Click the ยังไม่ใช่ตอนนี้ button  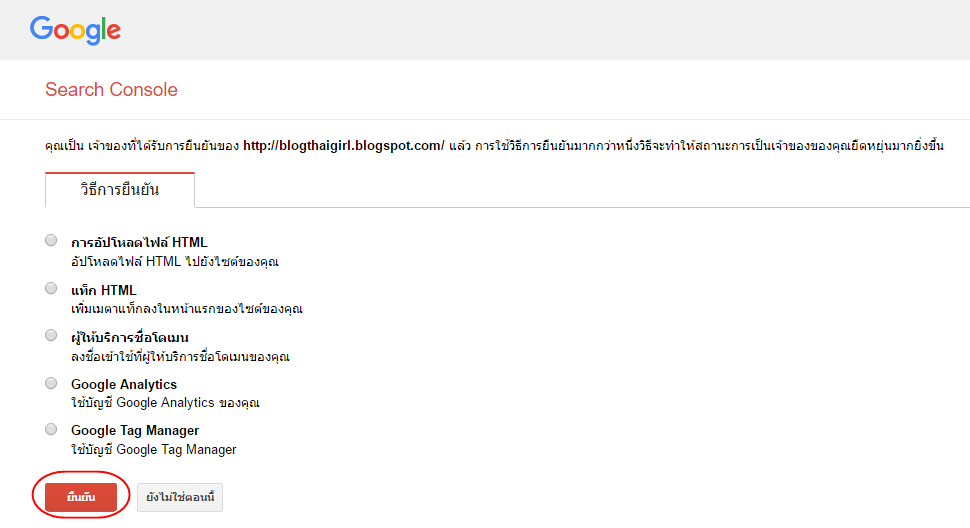[x=180, y=497]
